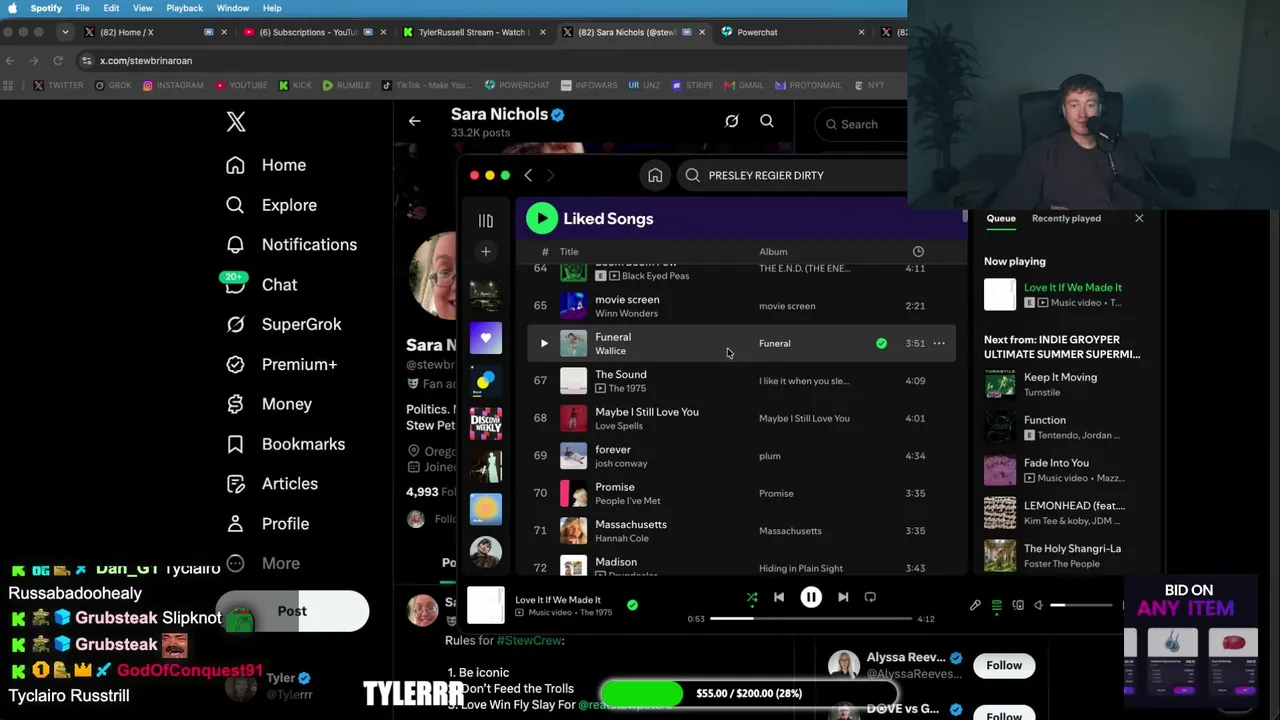Skip to the next track
The width and height of the screenshot is (1280, 720).
tap(843, 597)
